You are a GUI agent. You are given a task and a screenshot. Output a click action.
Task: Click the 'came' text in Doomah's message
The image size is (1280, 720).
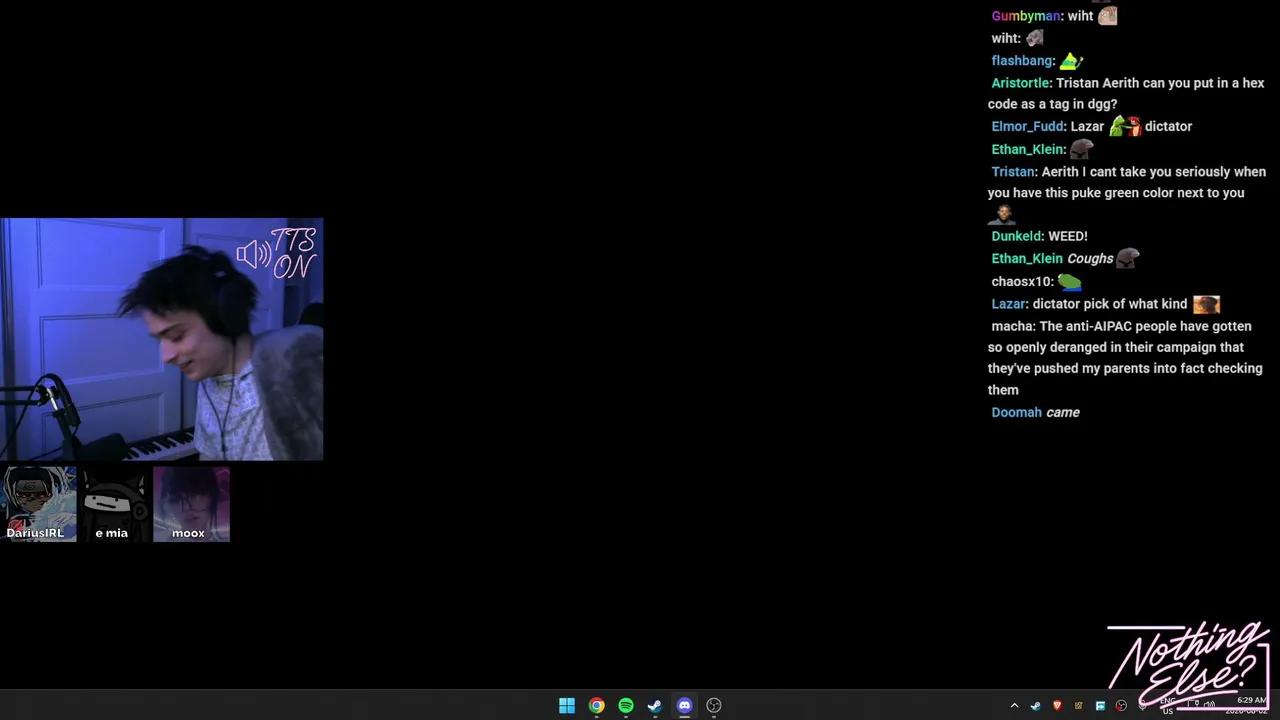tap(1063, 412)
